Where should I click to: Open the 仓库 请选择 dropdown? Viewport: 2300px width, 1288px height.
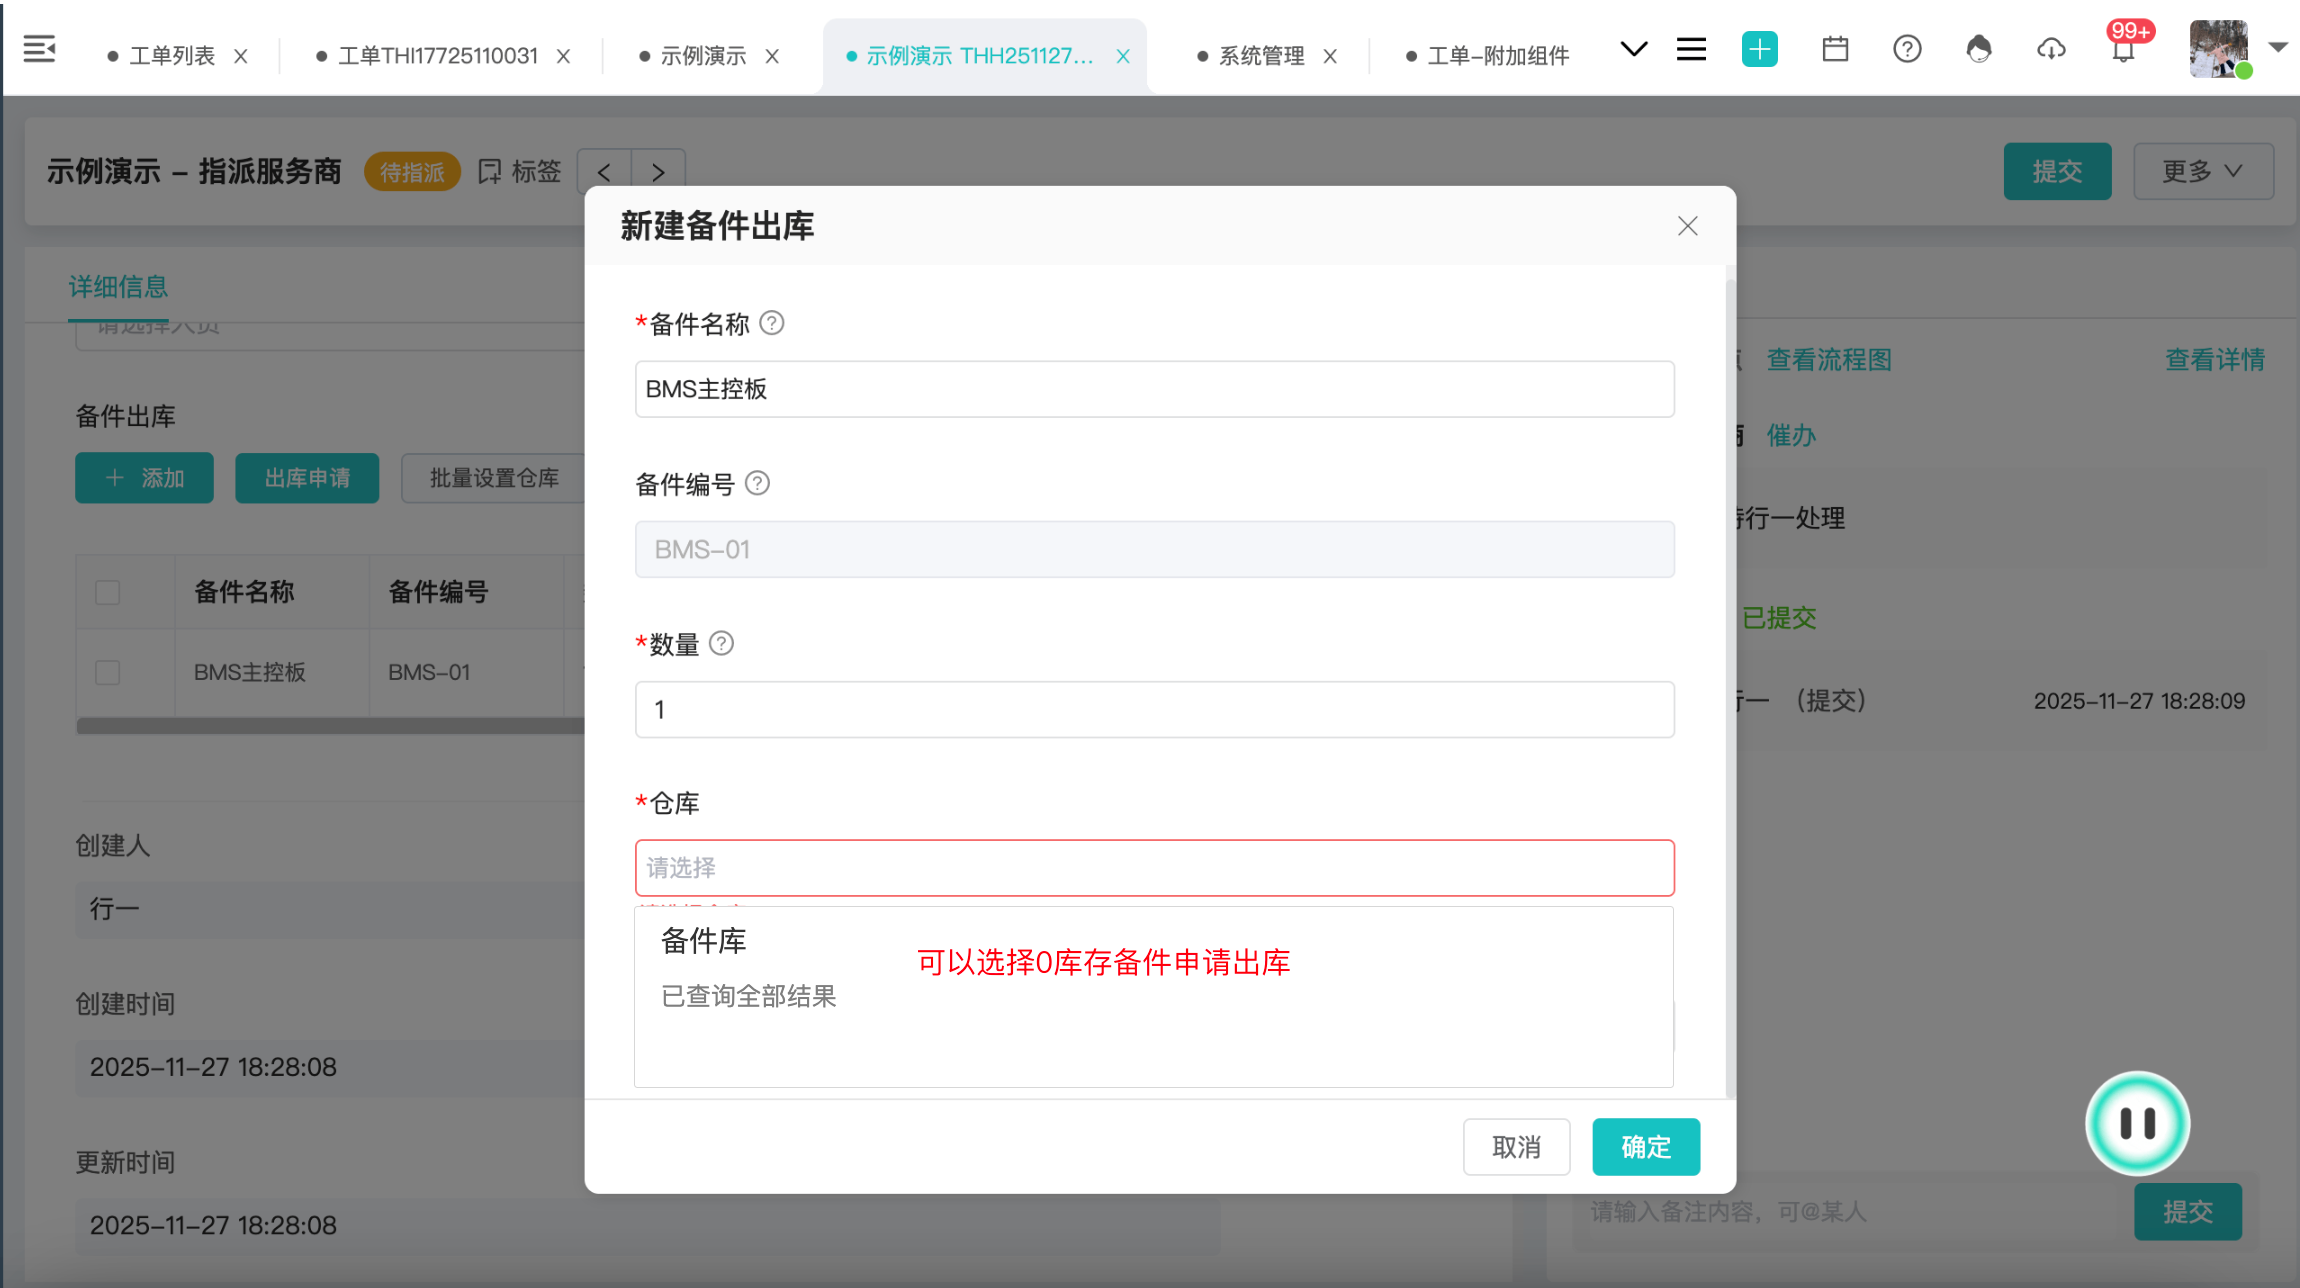1154,868
